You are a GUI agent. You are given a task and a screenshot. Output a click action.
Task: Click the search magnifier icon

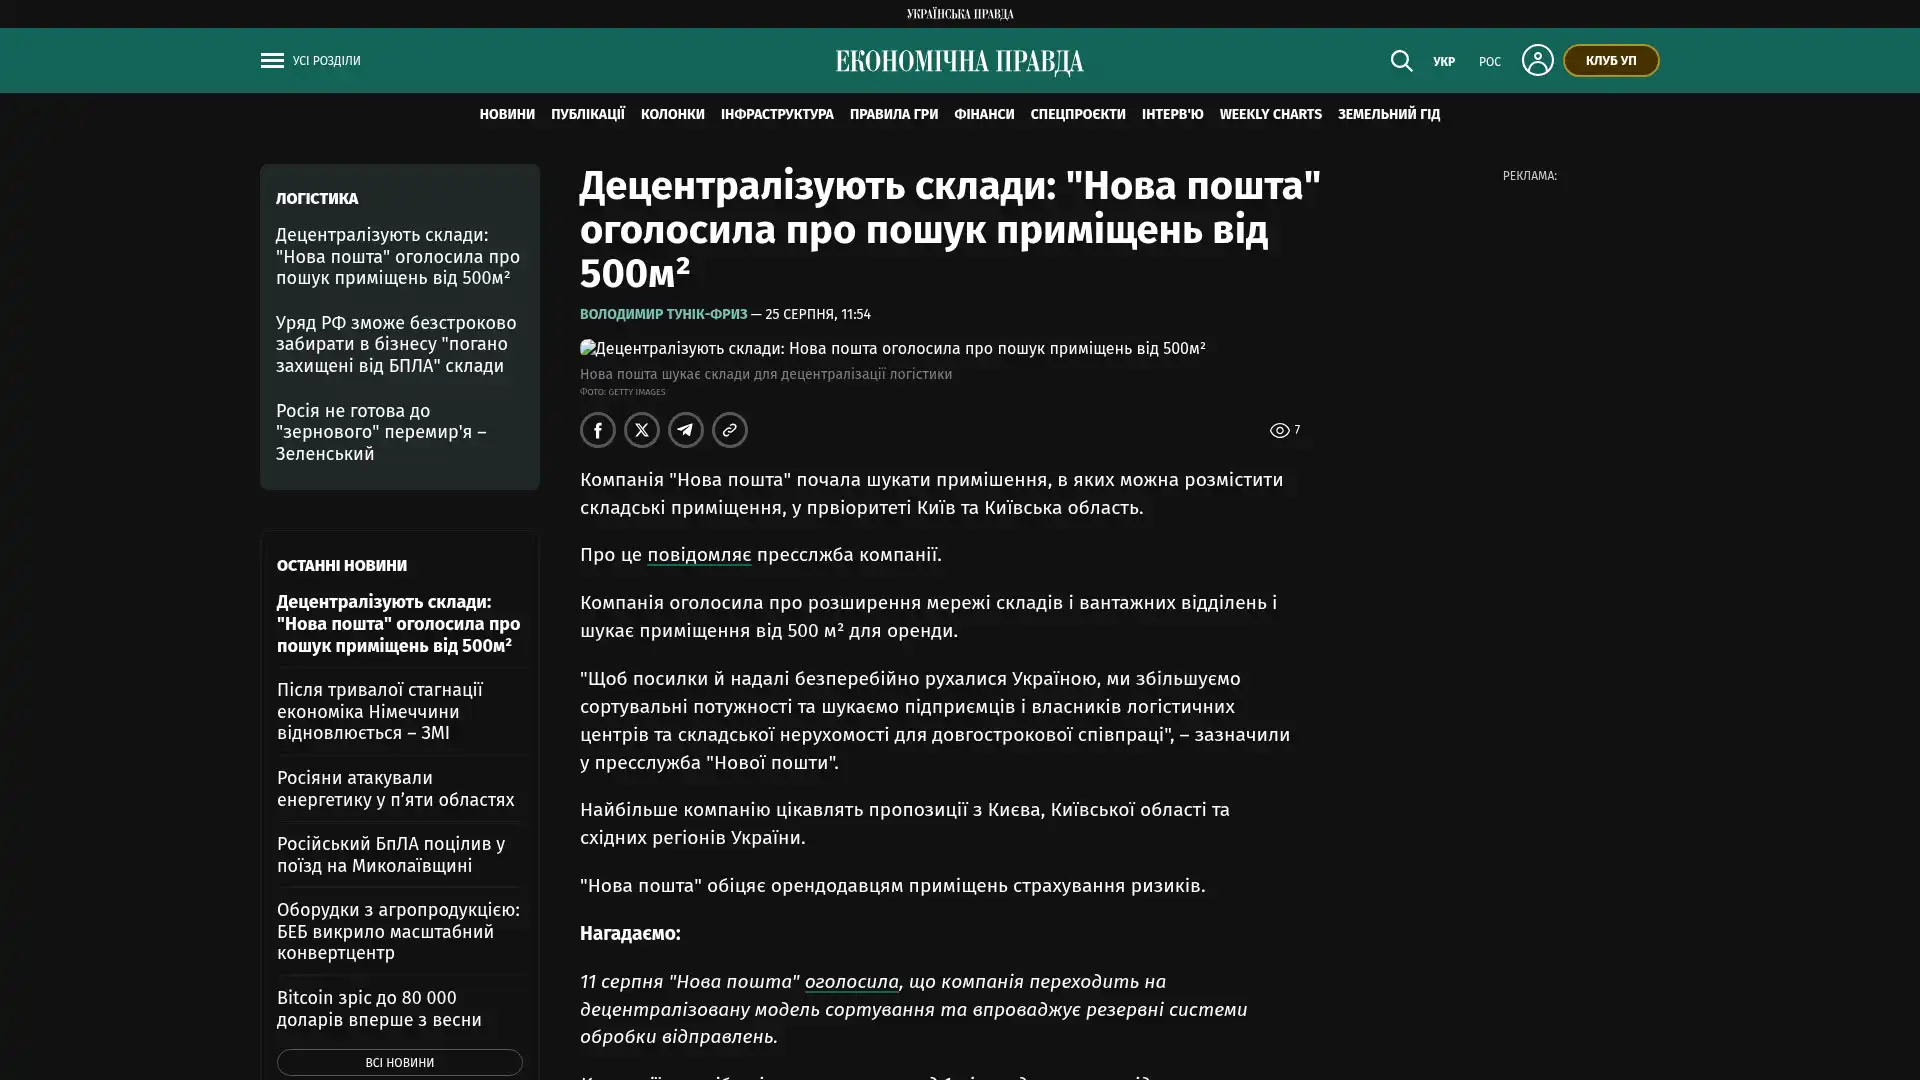[x=1401, y=61]
